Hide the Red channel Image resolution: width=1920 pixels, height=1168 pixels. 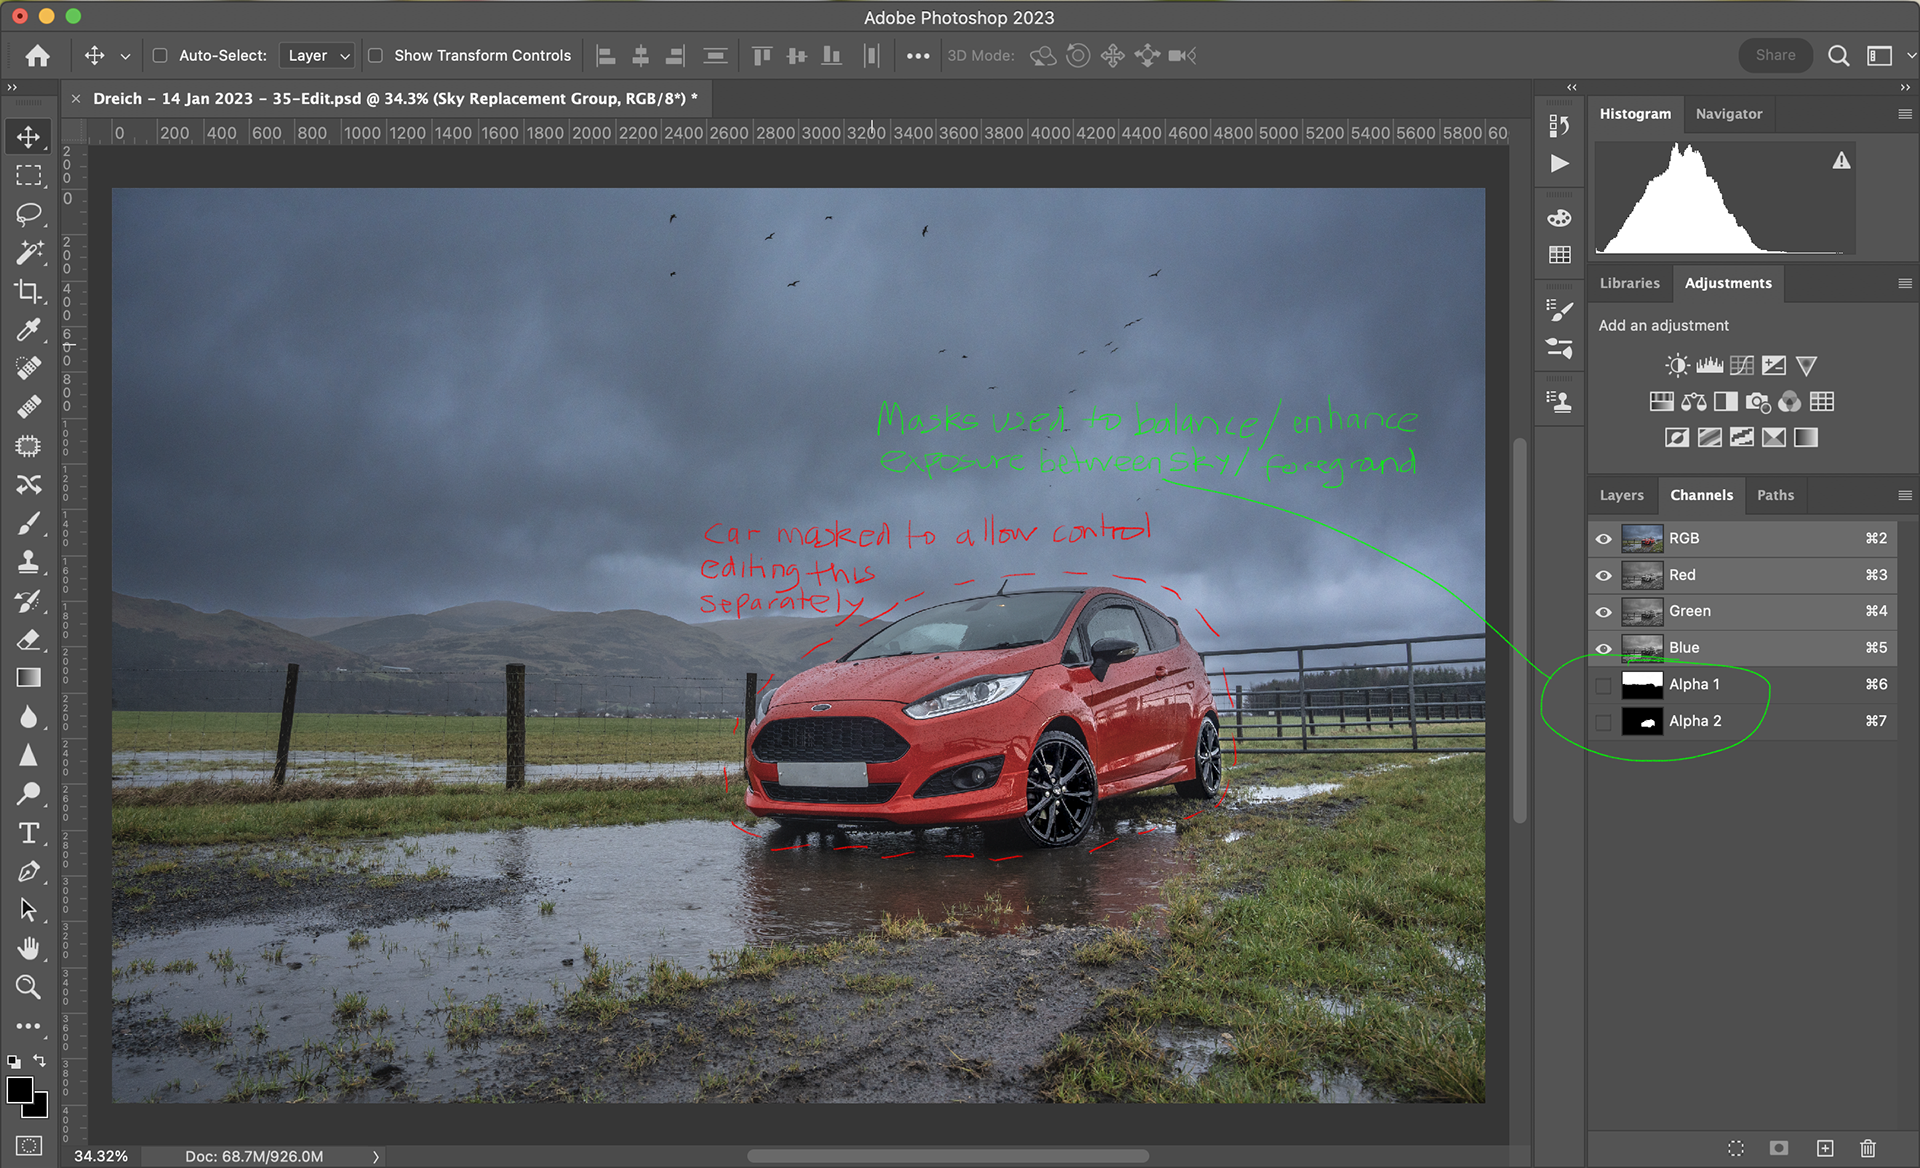[x=1603, y=576]
